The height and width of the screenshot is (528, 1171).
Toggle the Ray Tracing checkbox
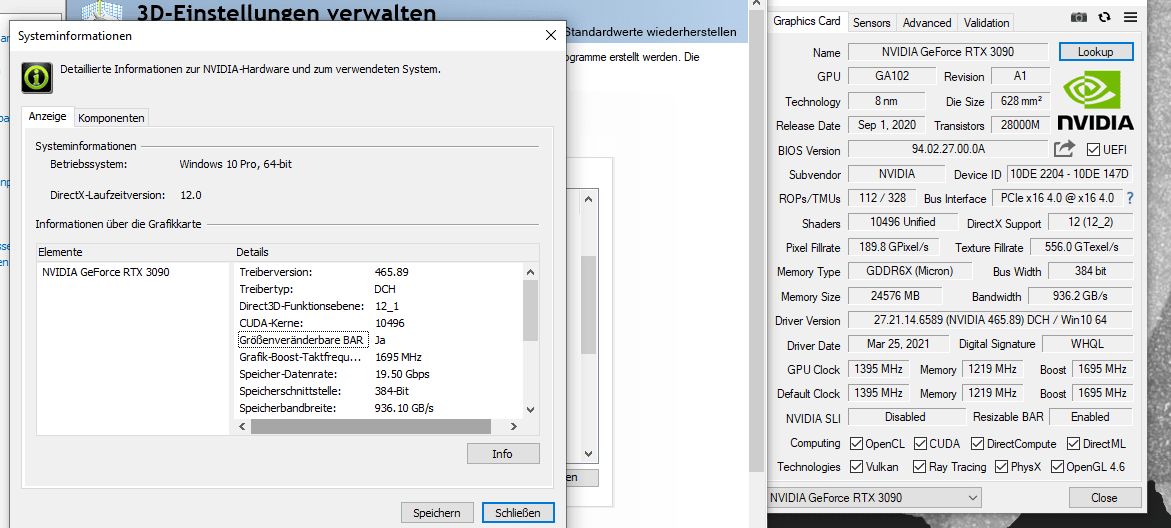(920, 467)
